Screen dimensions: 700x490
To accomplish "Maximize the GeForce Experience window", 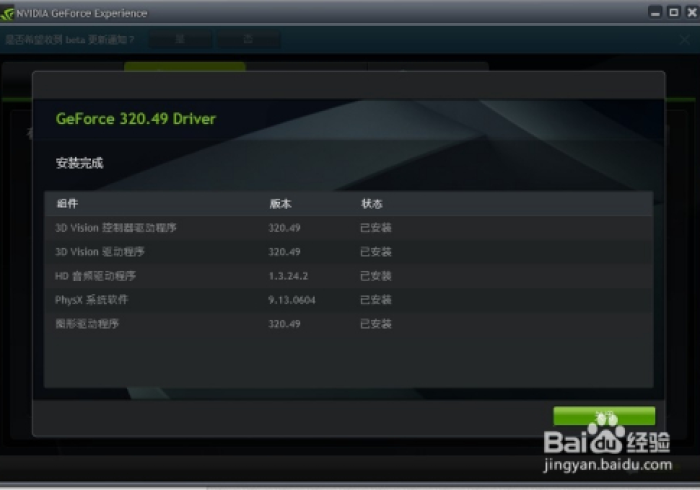I will (672, 12).
